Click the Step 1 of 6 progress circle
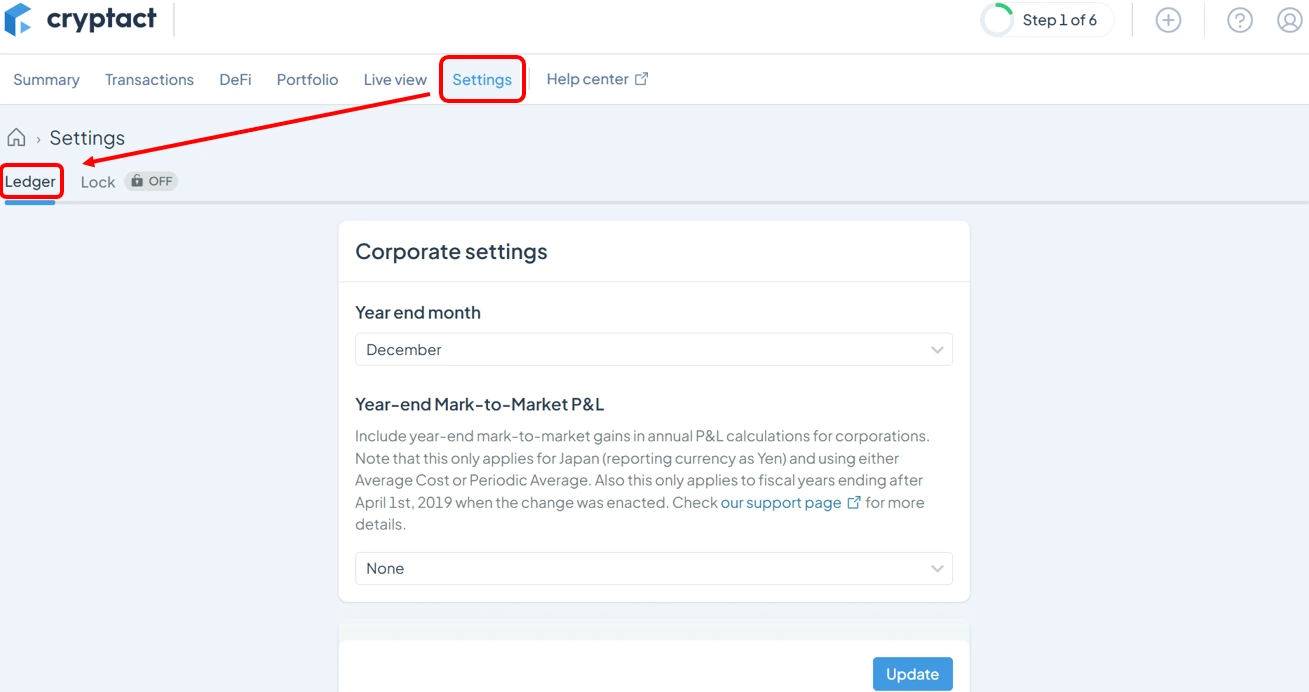 pyautogui.click(x=997, y=20)
